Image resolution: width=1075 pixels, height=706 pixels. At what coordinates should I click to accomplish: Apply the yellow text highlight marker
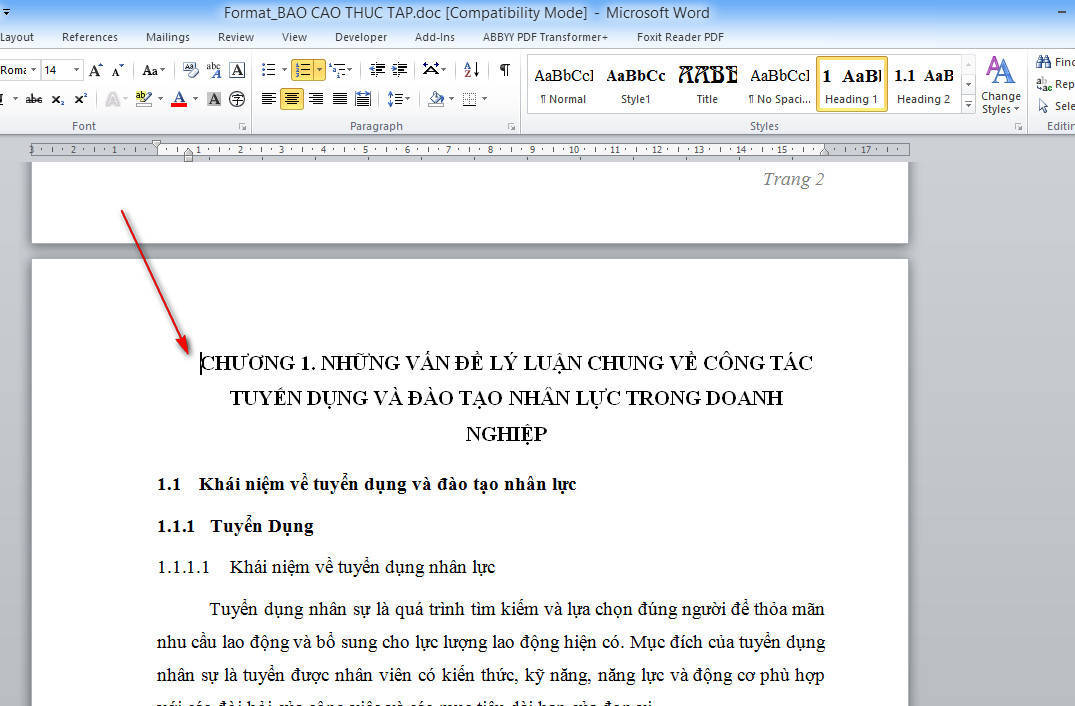143,99
